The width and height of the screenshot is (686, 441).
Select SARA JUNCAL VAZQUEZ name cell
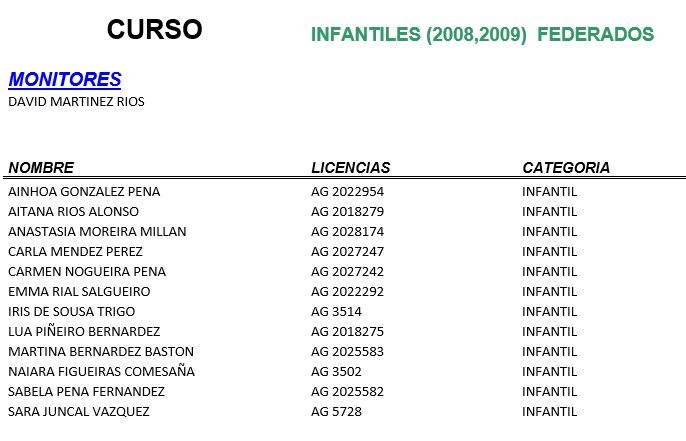79,412
